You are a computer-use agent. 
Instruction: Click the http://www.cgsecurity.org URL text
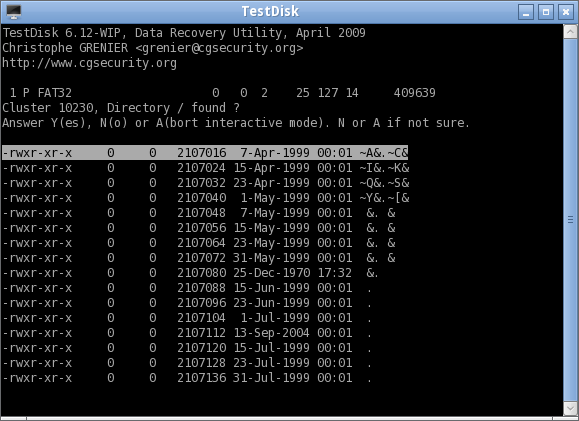click(89, 63)
